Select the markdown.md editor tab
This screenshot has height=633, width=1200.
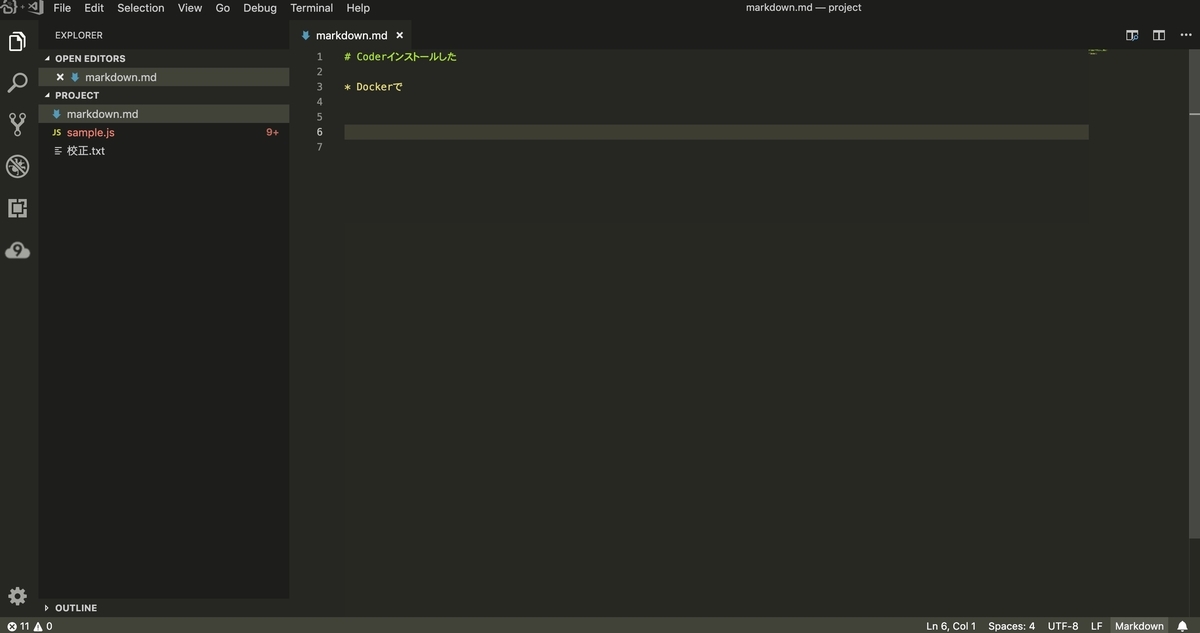point(351,35)
